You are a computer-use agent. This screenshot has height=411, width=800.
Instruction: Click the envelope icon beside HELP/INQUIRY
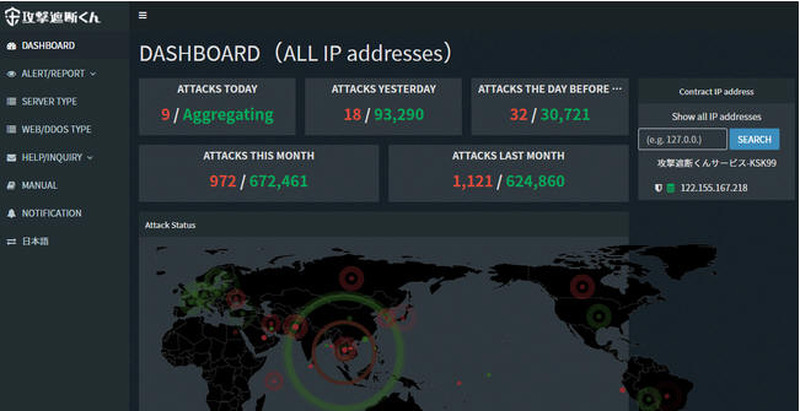11,158
